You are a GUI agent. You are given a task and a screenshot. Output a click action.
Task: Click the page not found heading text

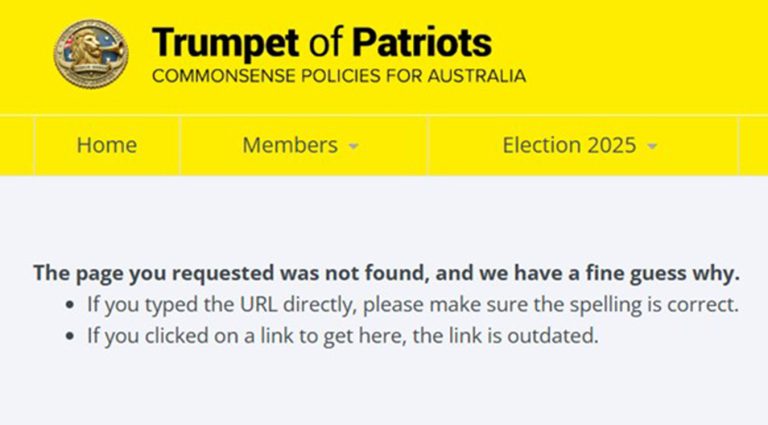(386, 273)
